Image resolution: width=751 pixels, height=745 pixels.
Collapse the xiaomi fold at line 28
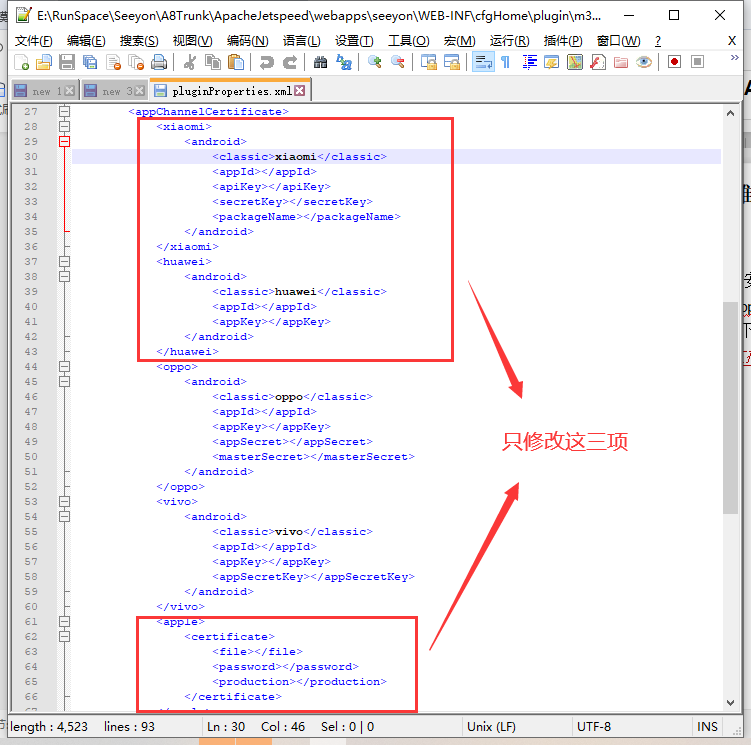pyautogui.click(x=64, y=126)
